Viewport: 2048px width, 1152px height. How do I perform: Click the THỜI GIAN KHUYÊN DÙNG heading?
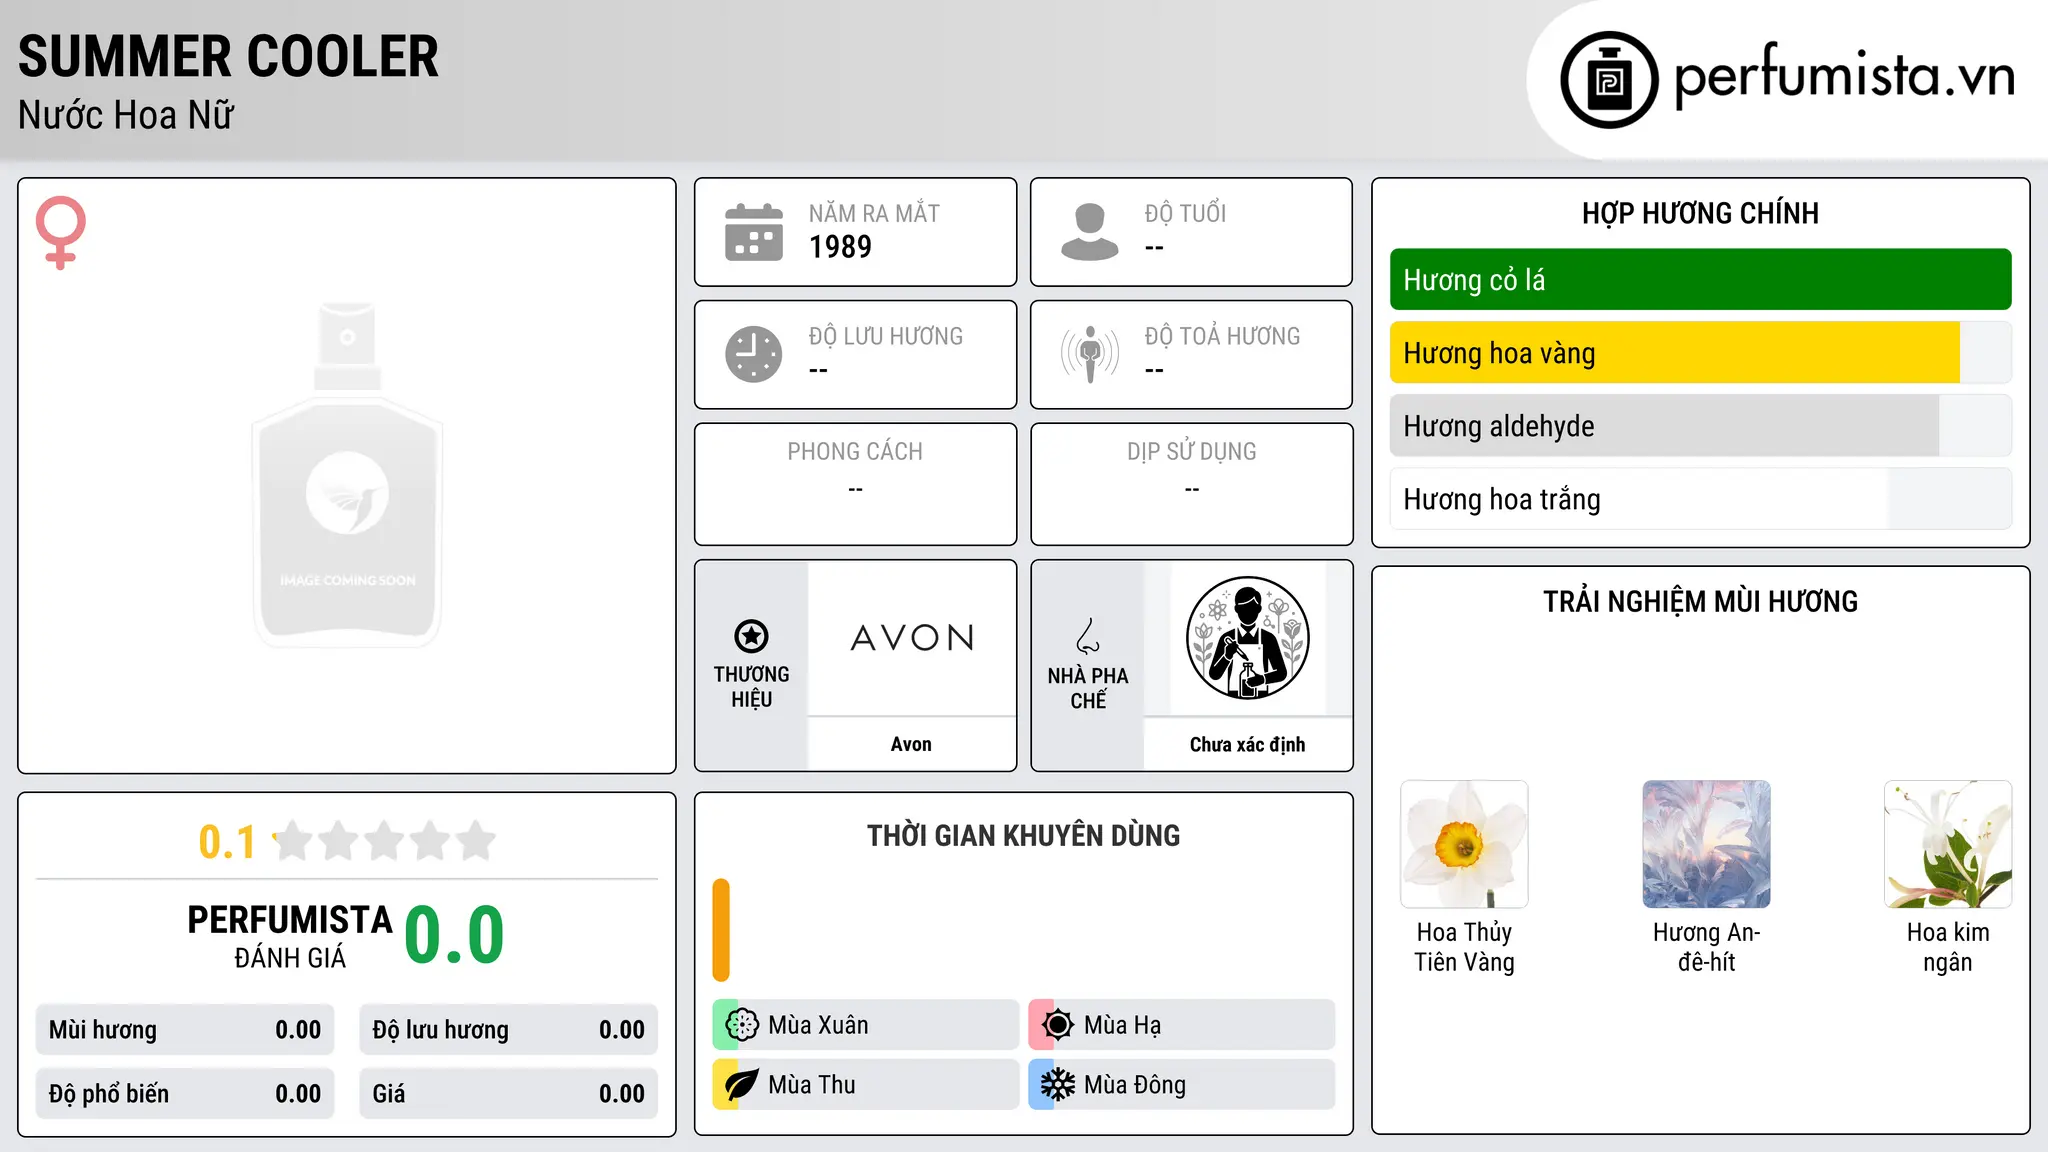1023,836
